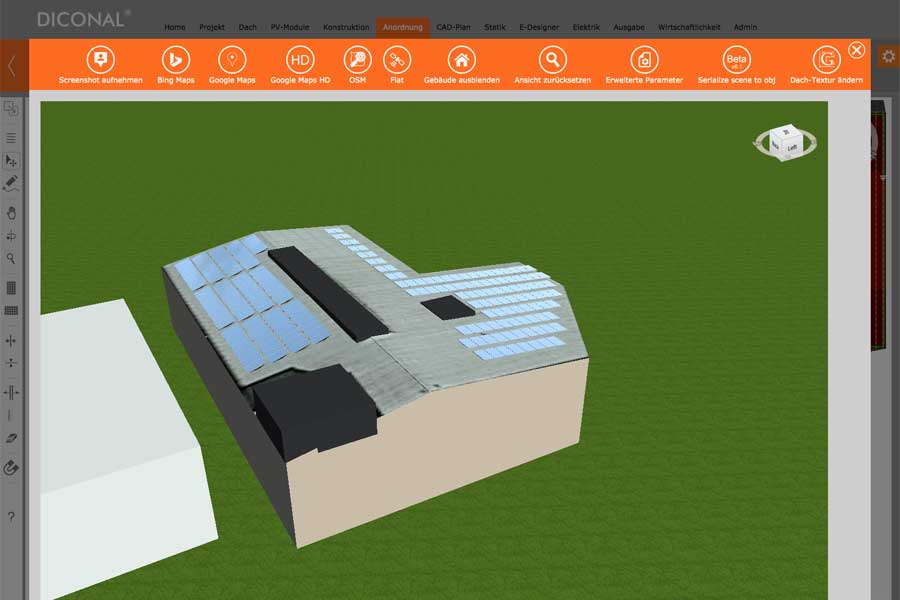This screenshot has height=600, width=900.
Task: Open Erweiterte Parameter settings
Action: point(644,59)
